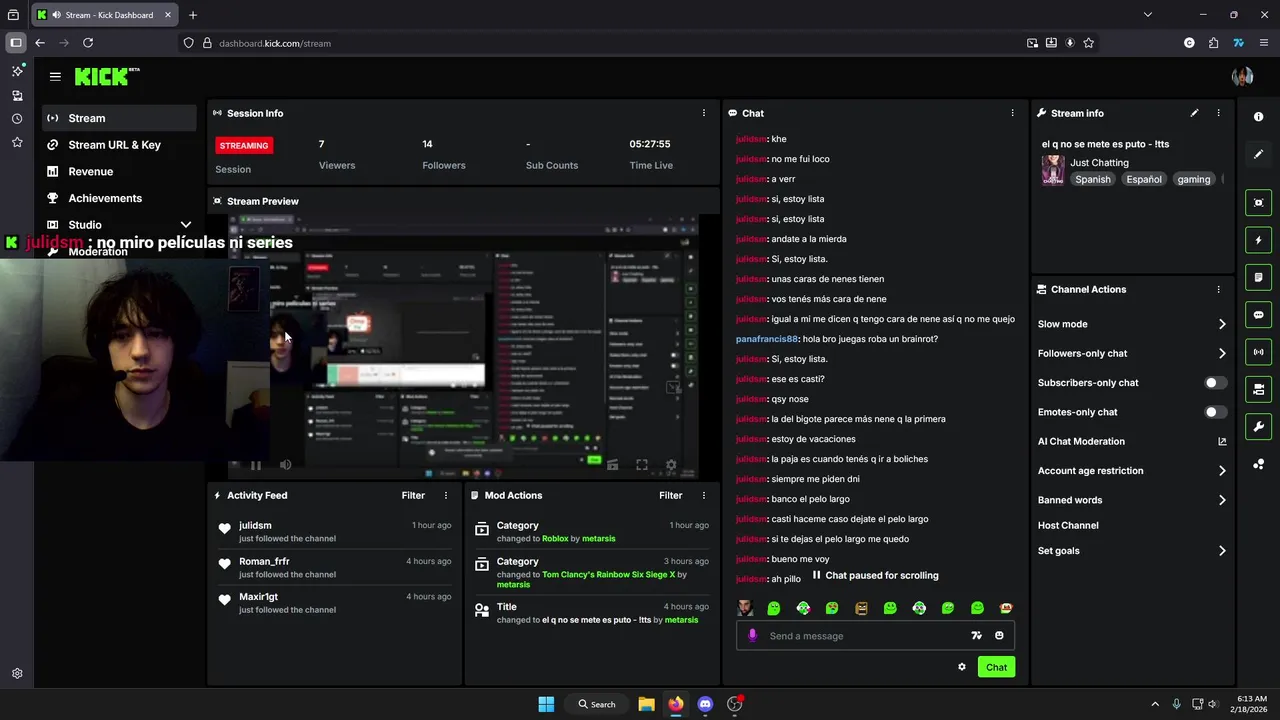Click the Windows Start button
Viewport: 1280px width, 720px height.
[x=546, y=704]
